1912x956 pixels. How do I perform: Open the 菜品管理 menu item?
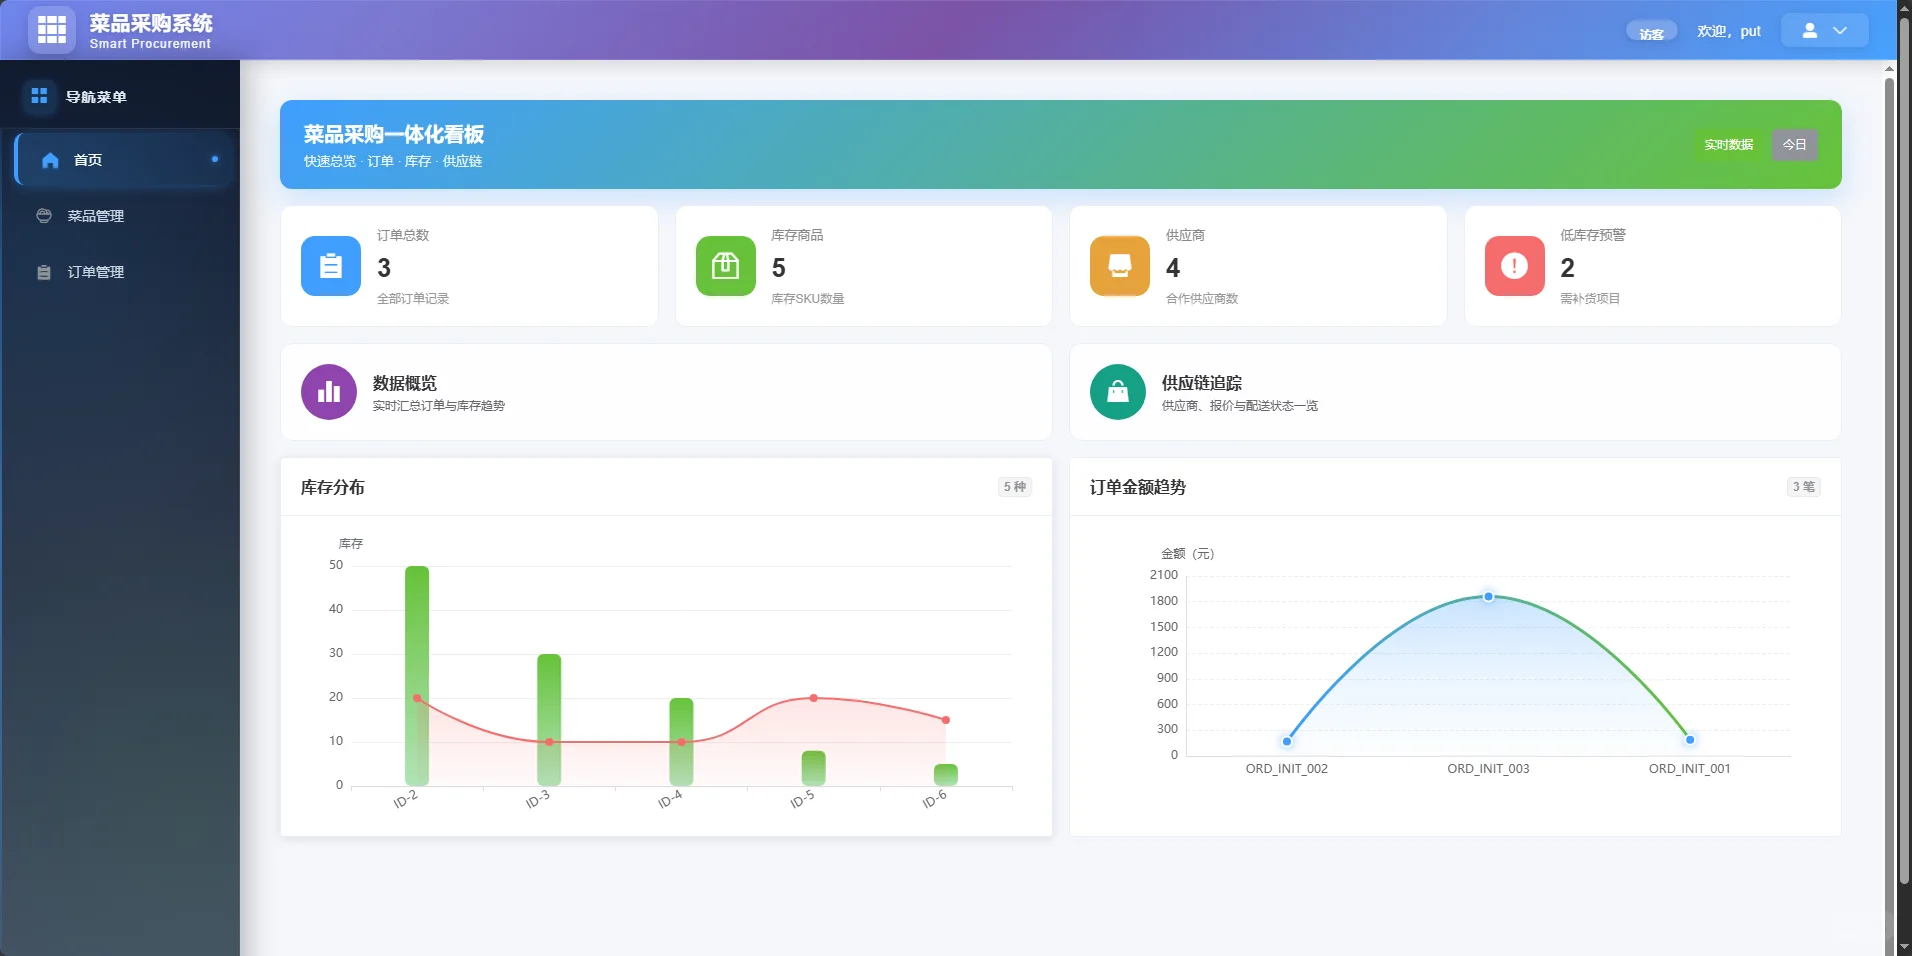pyautogui.click(x=120, y=216)
